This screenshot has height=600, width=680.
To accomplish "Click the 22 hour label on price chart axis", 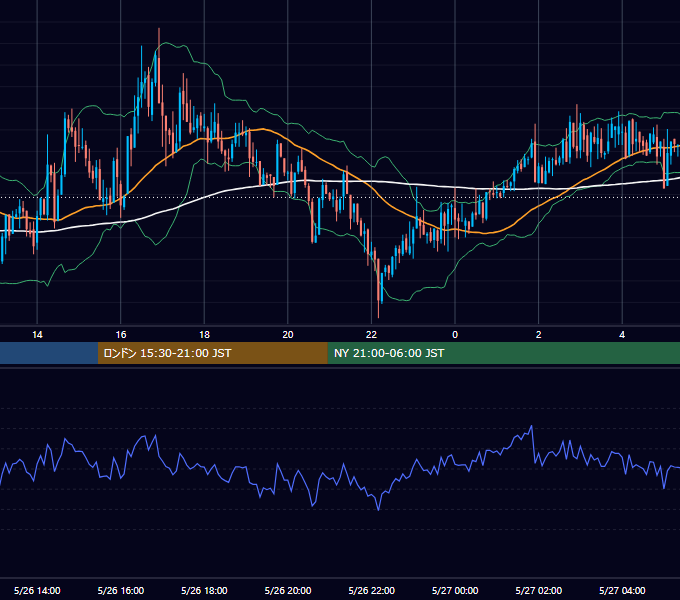I will pos(372,335).
